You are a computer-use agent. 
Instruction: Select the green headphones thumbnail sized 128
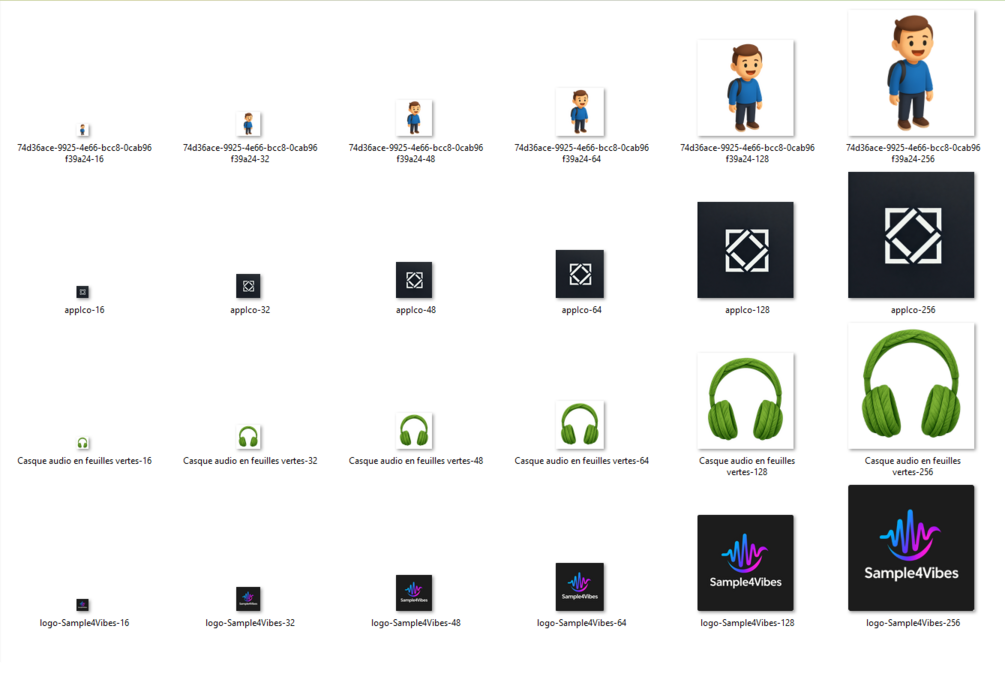click(x=745, y=401)
